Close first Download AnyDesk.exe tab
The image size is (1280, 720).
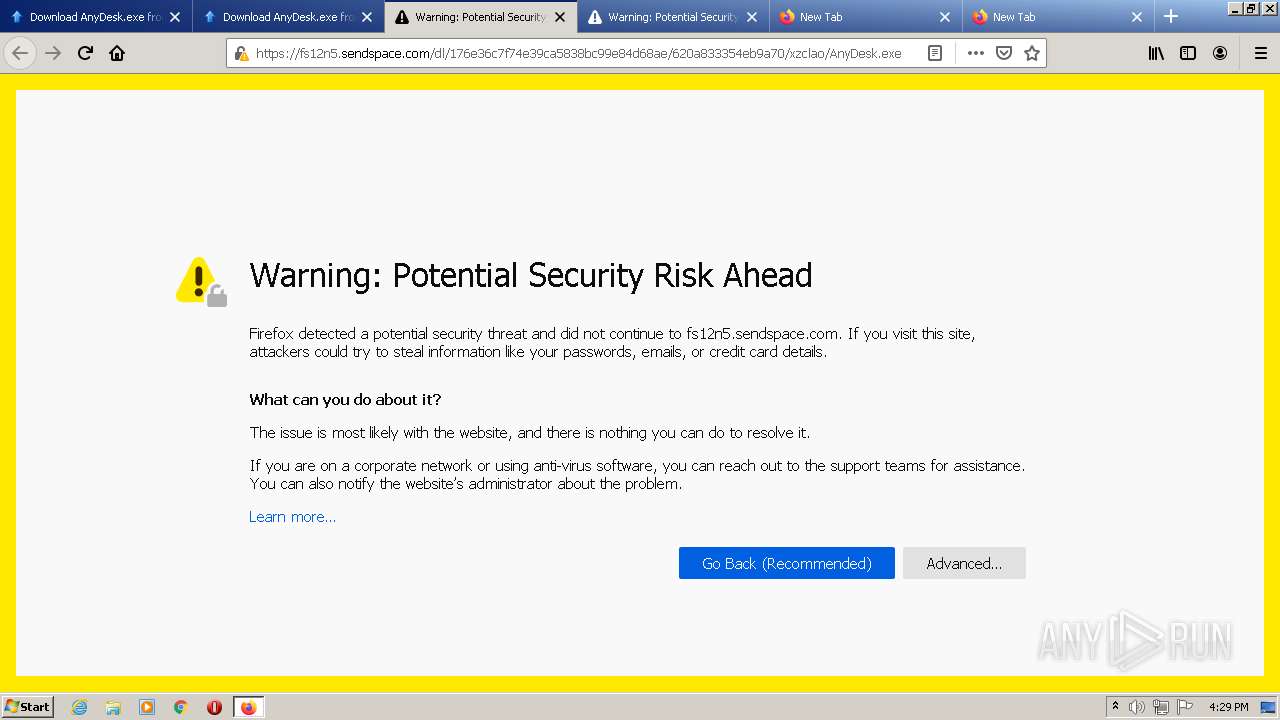click(175, 17)
